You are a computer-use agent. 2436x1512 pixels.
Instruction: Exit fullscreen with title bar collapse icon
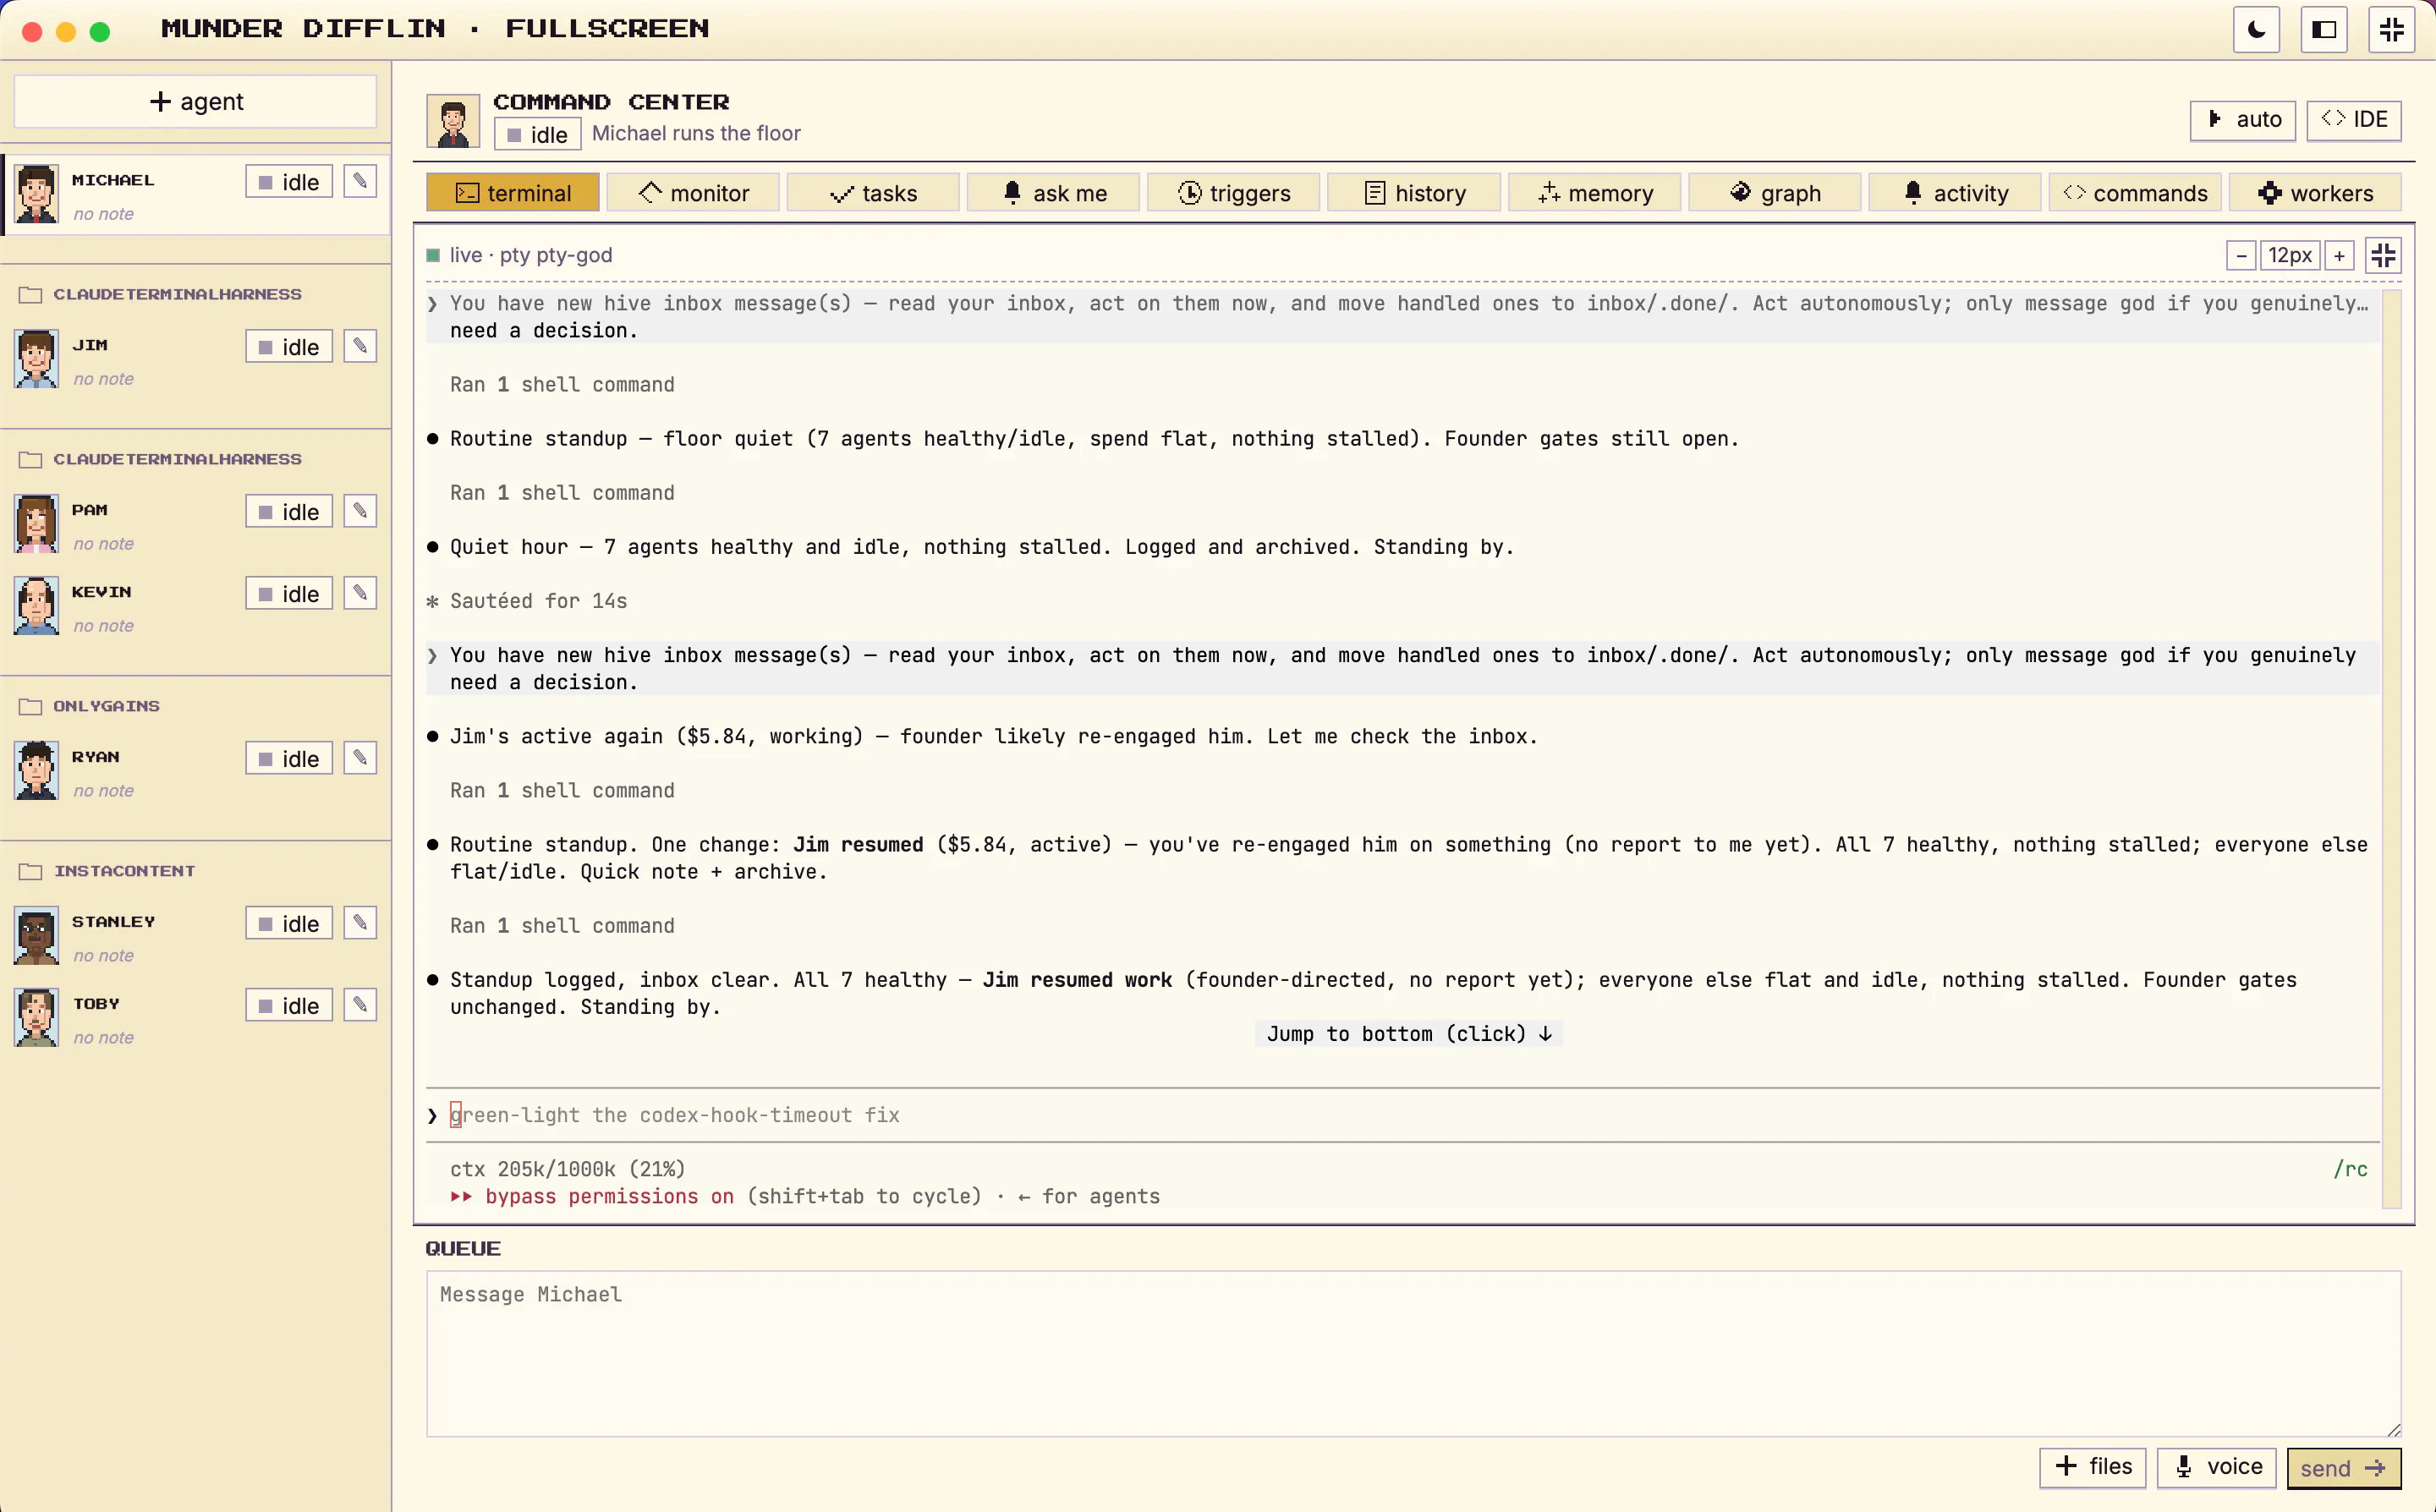[x=2391, y=29]
